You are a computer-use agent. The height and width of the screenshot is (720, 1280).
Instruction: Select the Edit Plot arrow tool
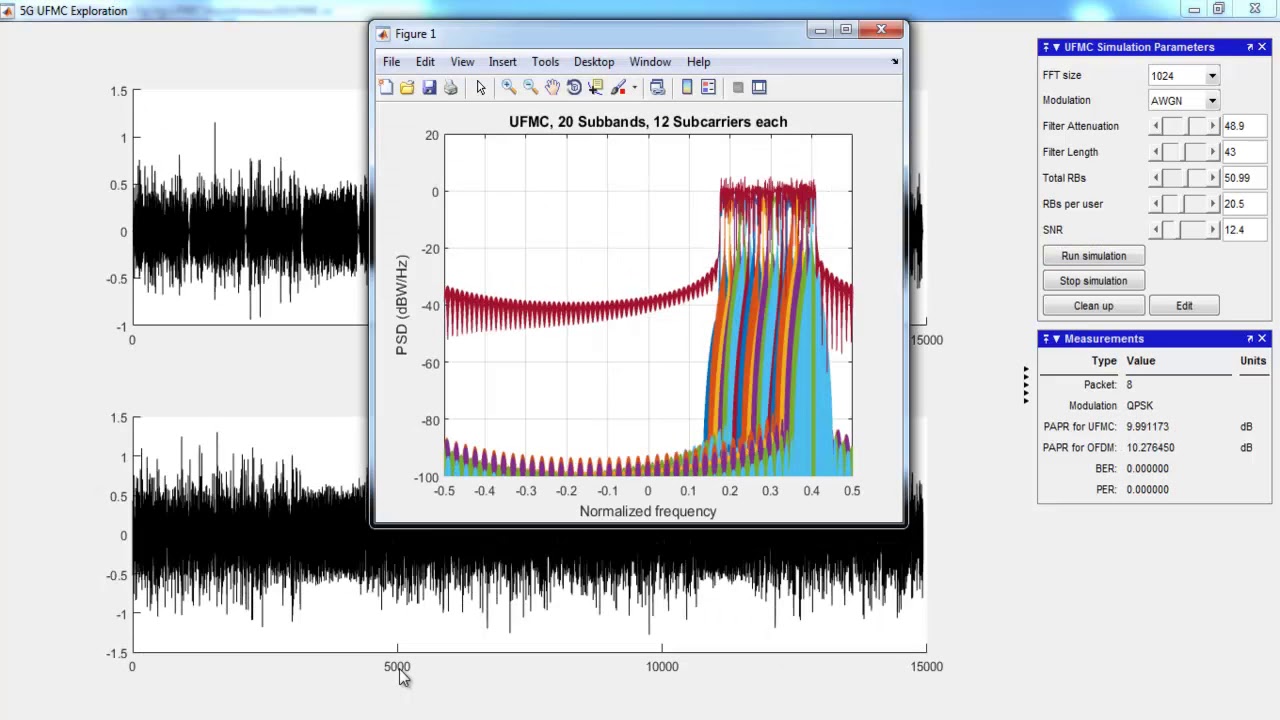481,88
